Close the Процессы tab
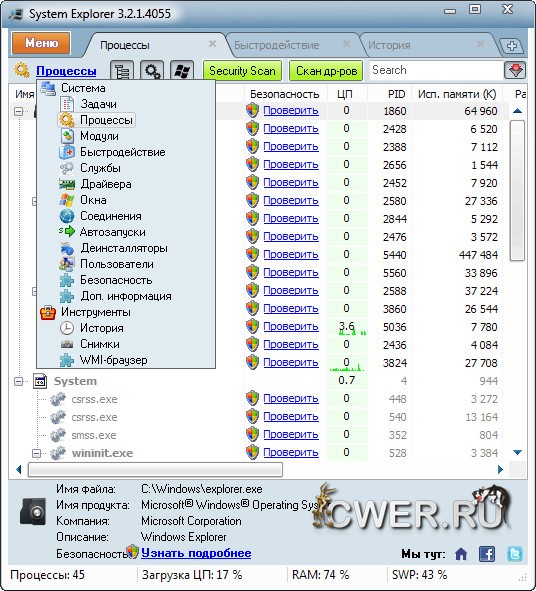The height and width of the screenshot is (591, 536). [x=212, y=44]
